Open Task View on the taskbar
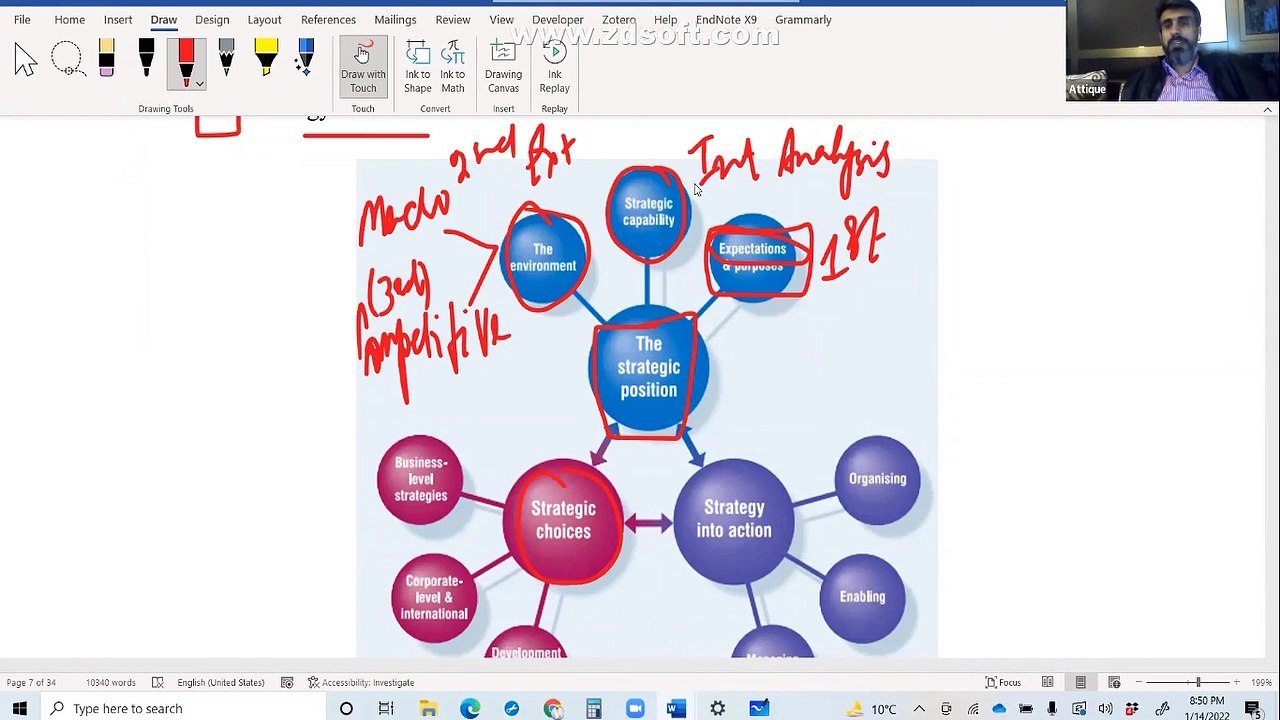The width and height of the screenshot is (1280, 720). pyautogui.click(x=386, y=708)
